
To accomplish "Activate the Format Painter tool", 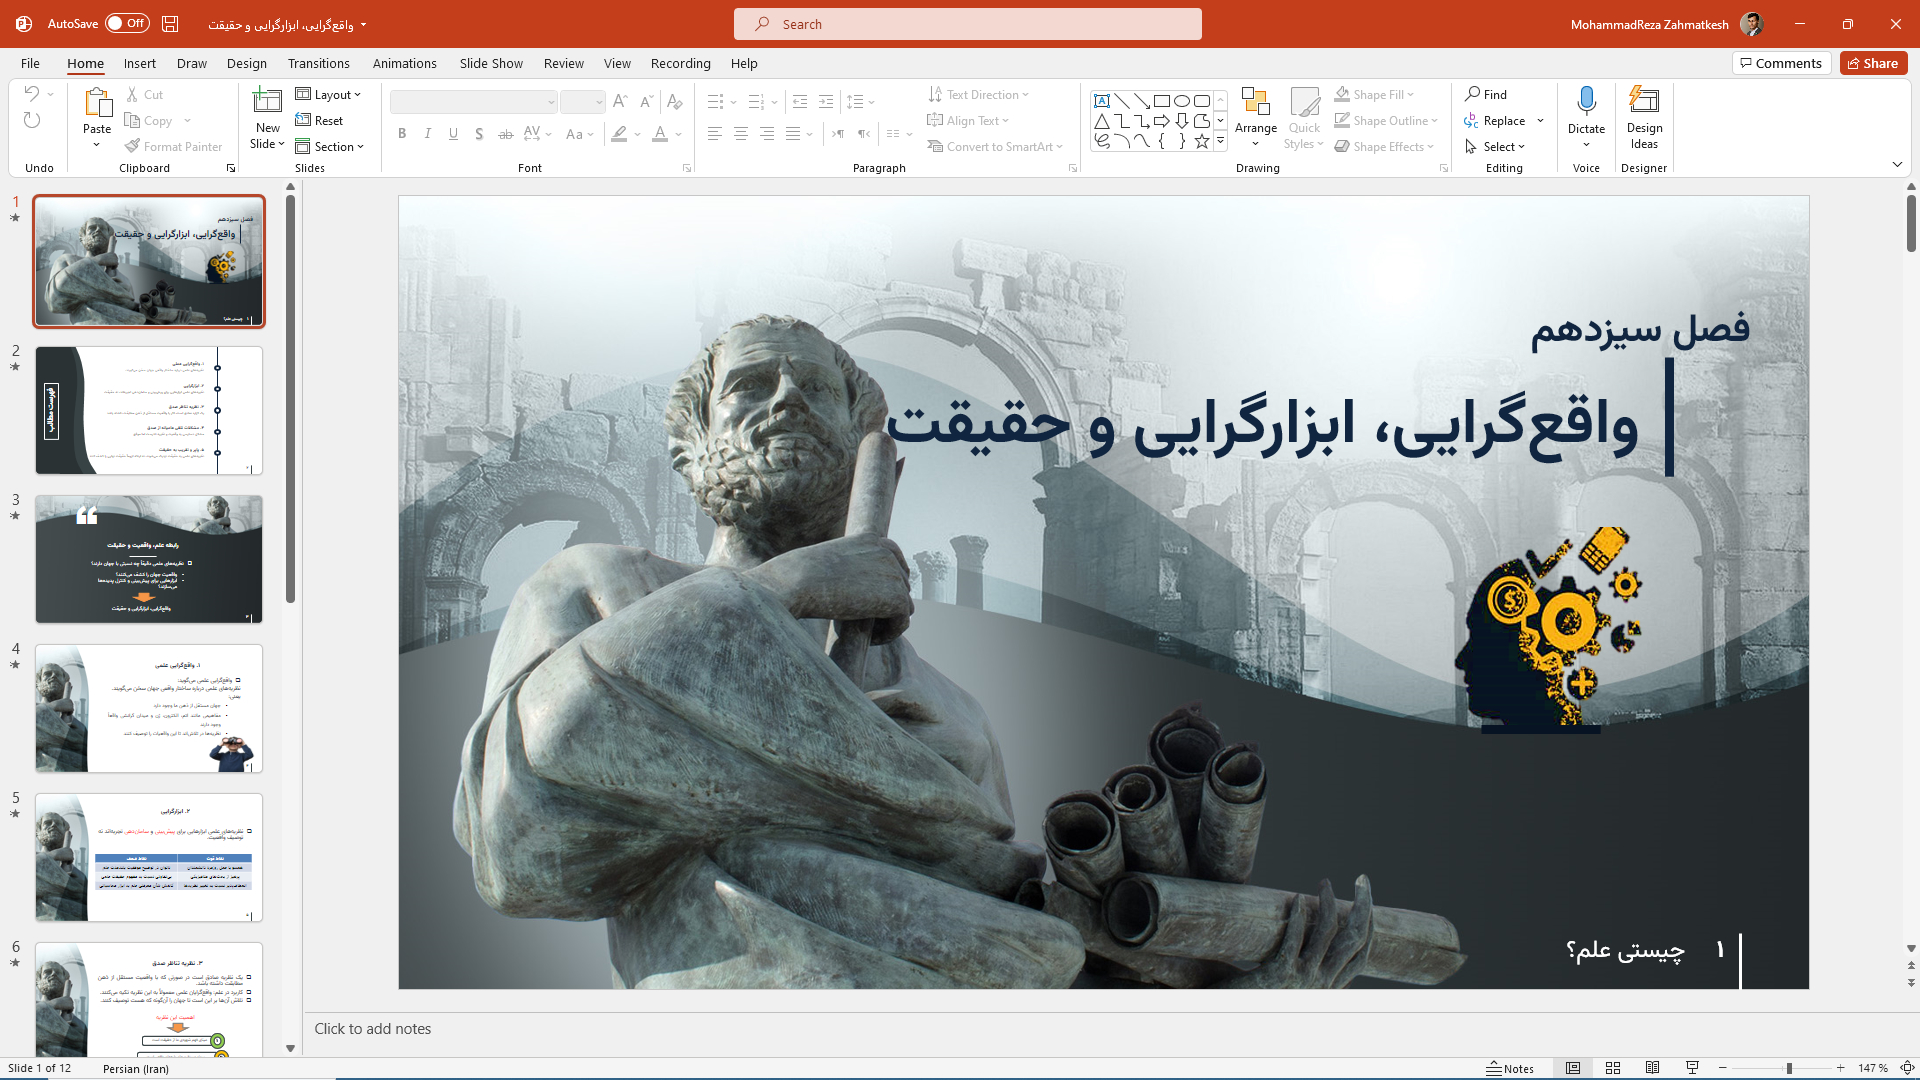I will click(174, 146).
